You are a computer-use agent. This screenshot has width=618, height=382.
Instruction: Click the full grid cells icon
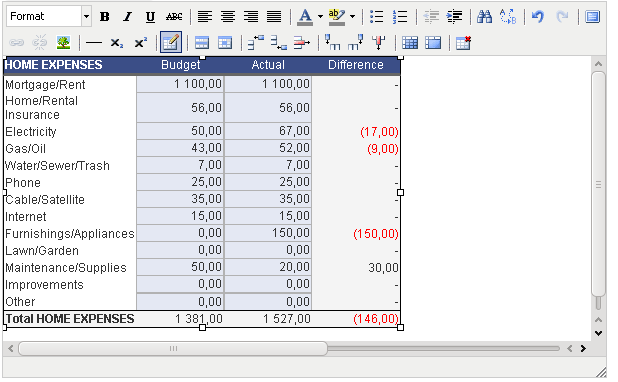click(x=410, y=43)
